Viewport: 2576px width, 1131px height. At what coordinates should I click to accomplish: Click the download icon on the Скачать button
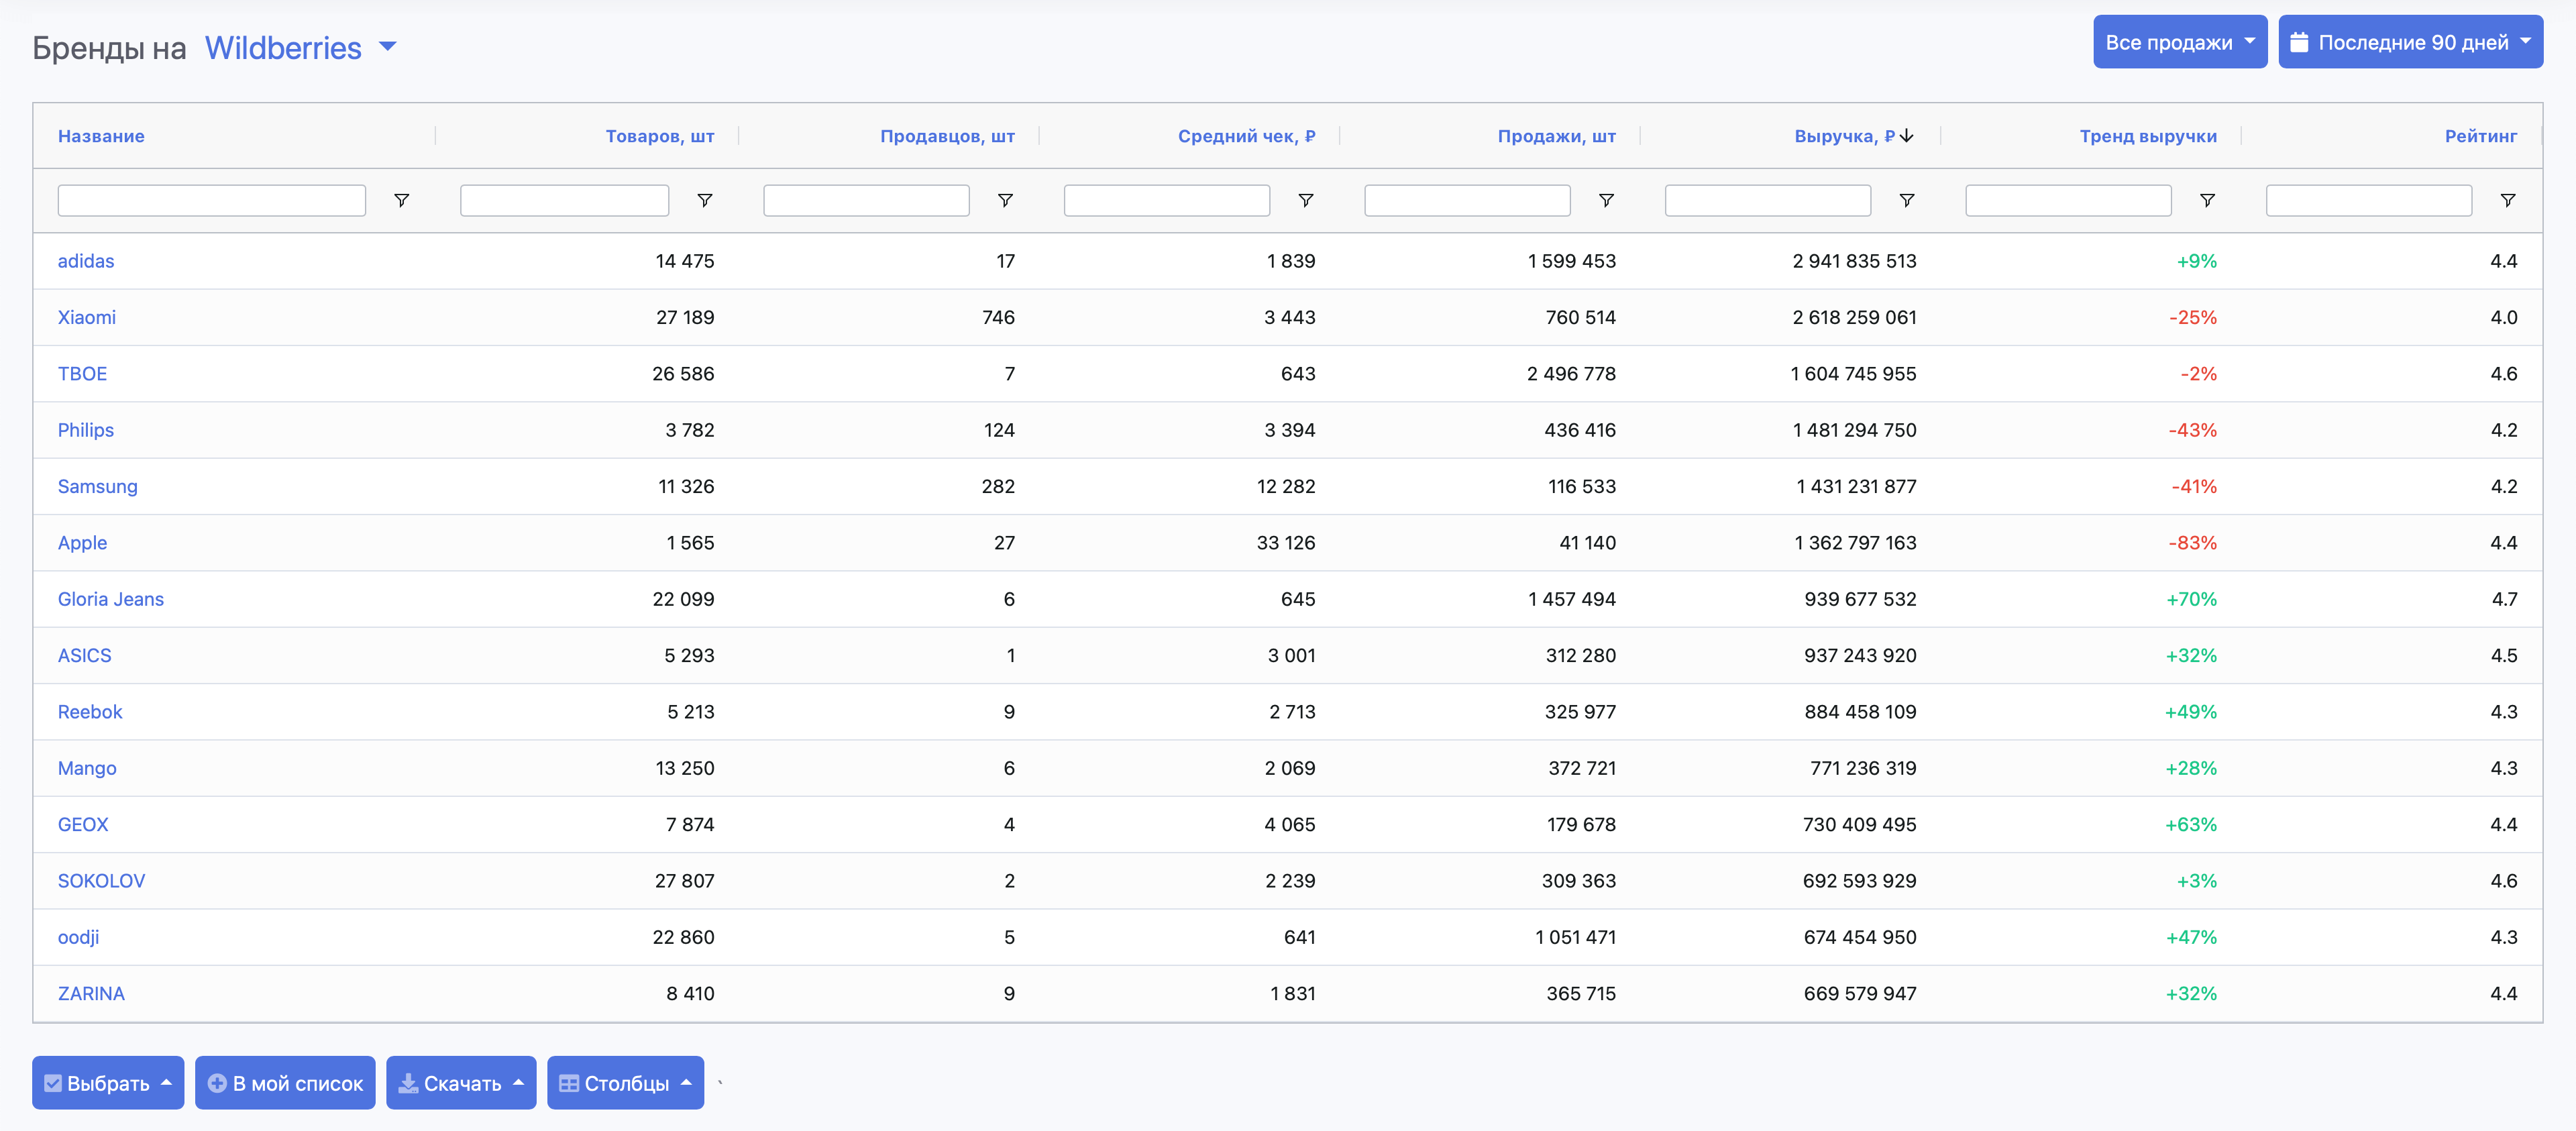pos(409,1082)
